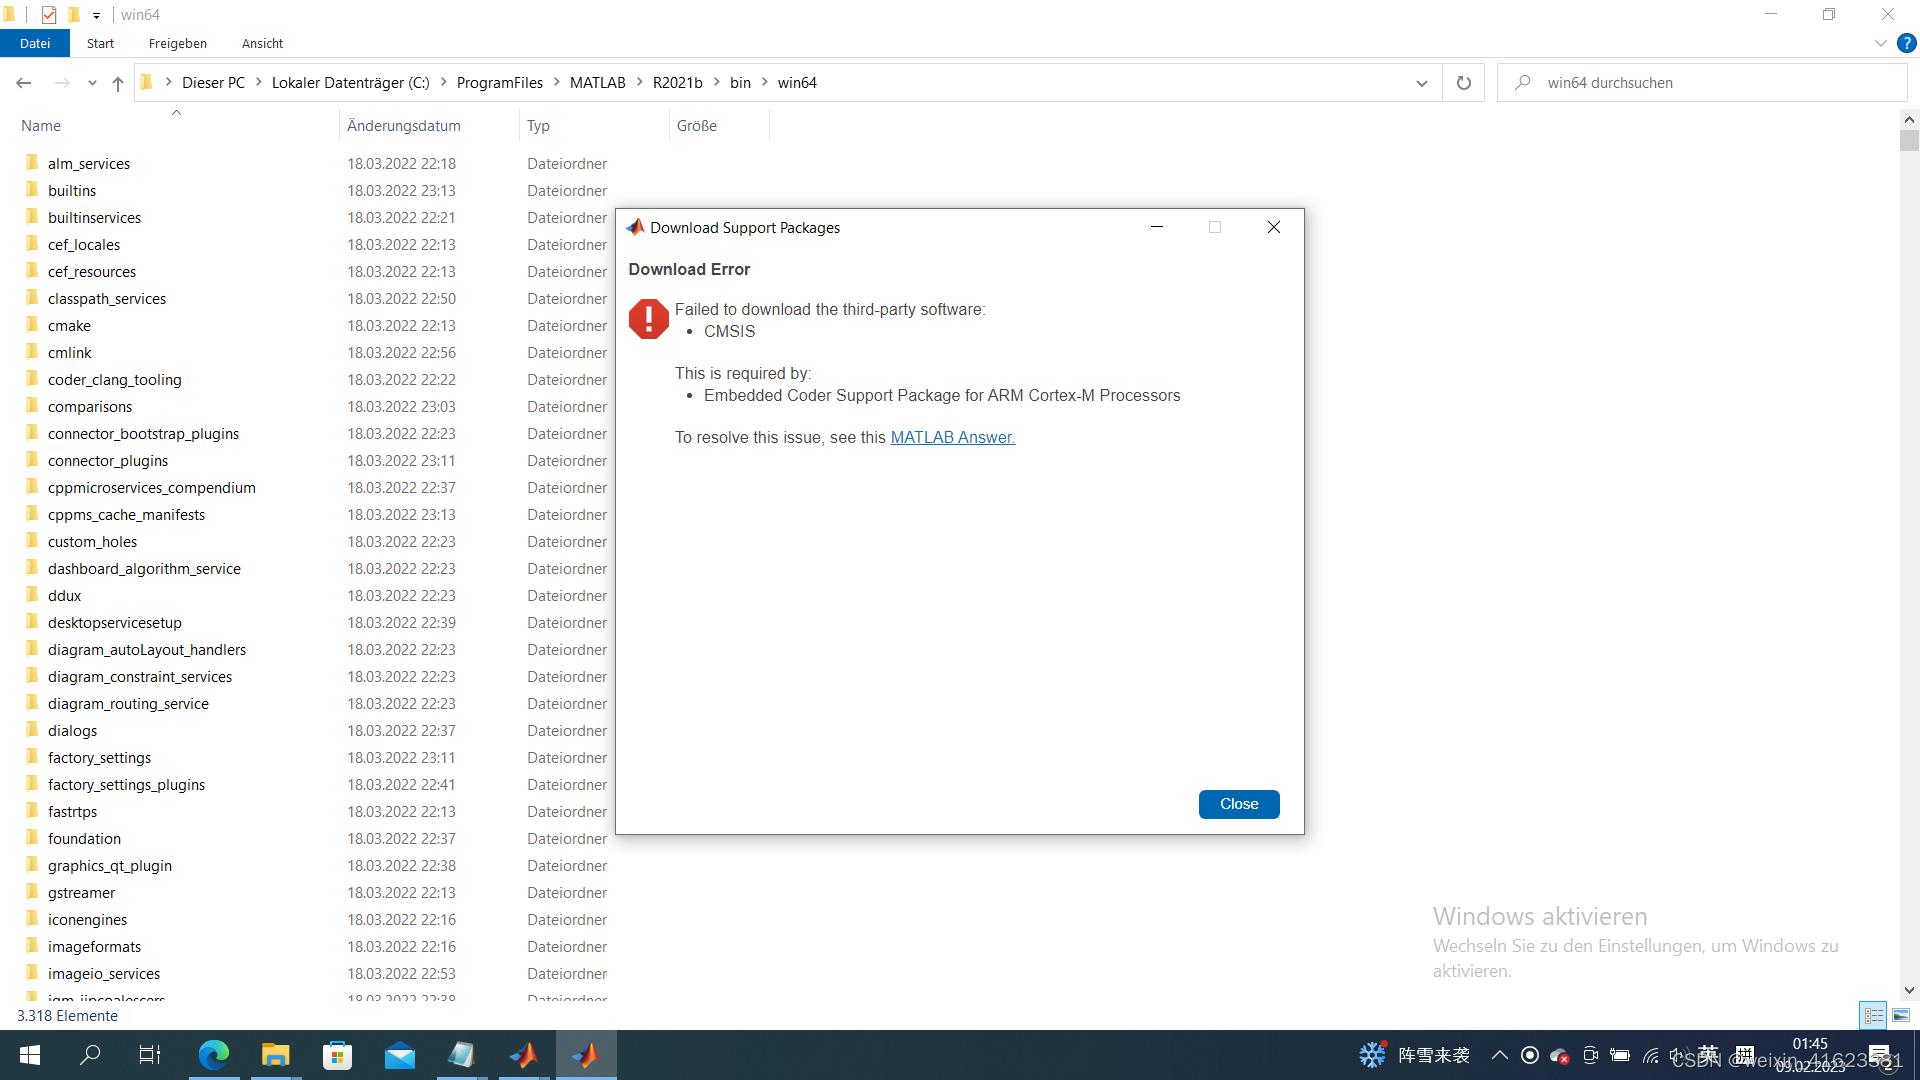Switch to large thumbnails view icon

tap(1901, 1015)
